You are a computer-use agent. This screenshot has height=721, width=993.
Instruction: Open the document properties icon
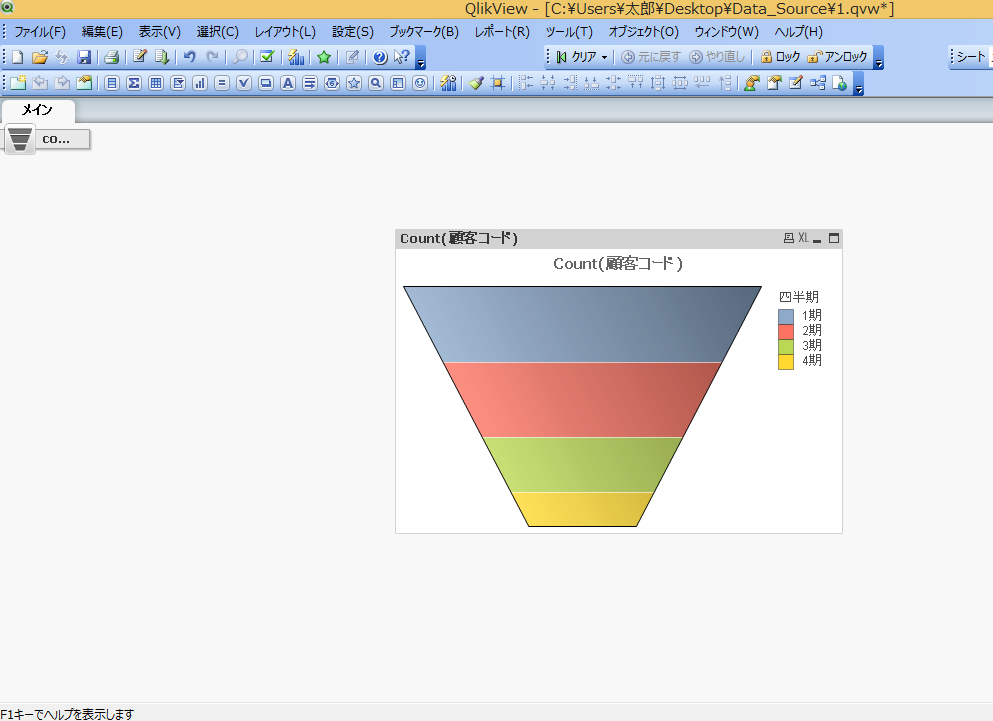click(x=774, y=83)
